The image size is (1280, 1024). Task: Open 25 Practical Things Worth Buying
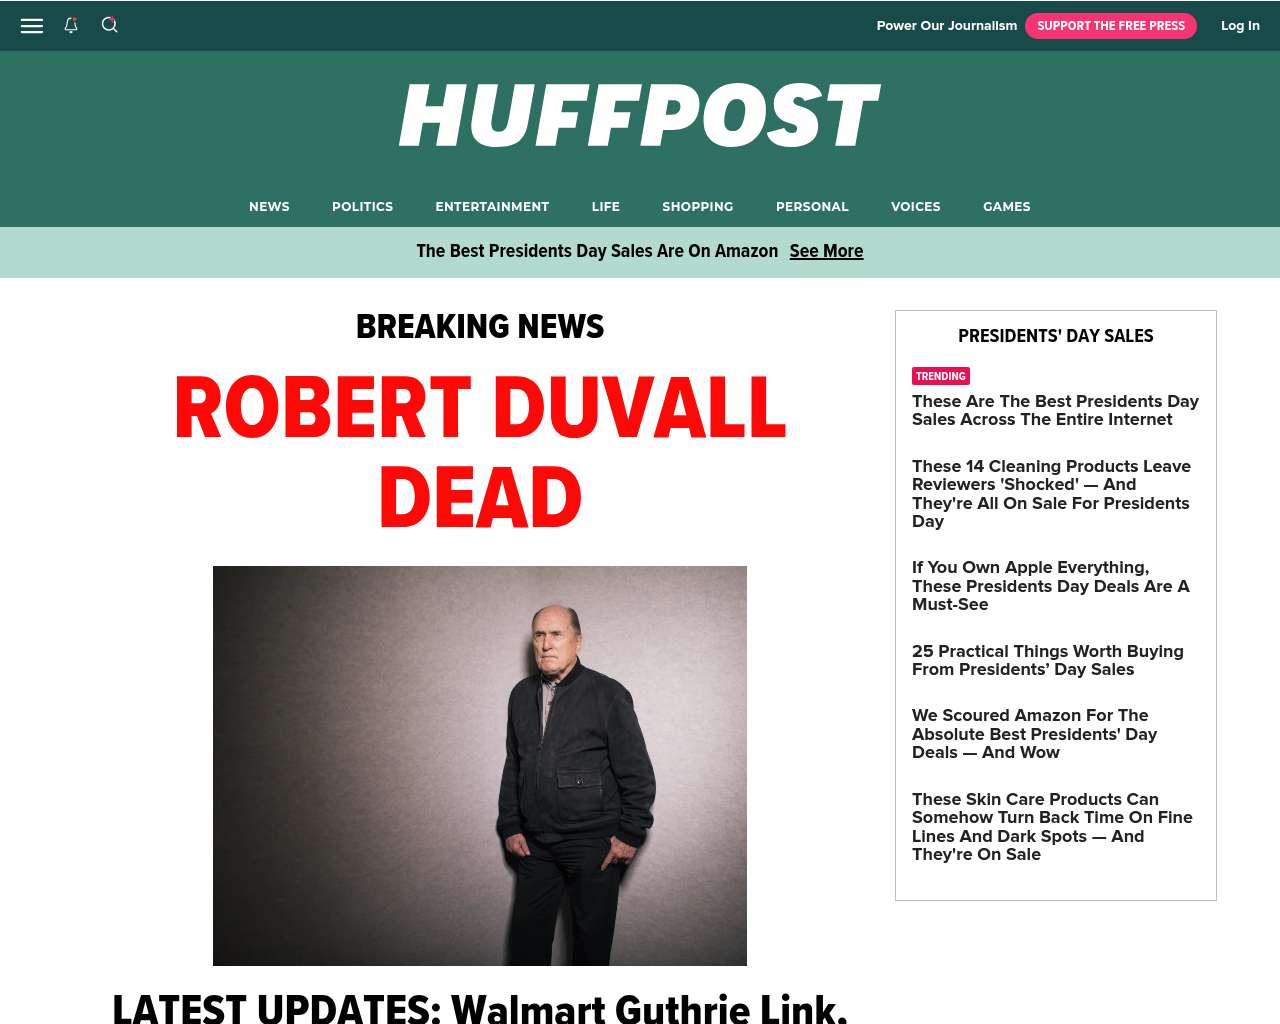pos(1047,660)
